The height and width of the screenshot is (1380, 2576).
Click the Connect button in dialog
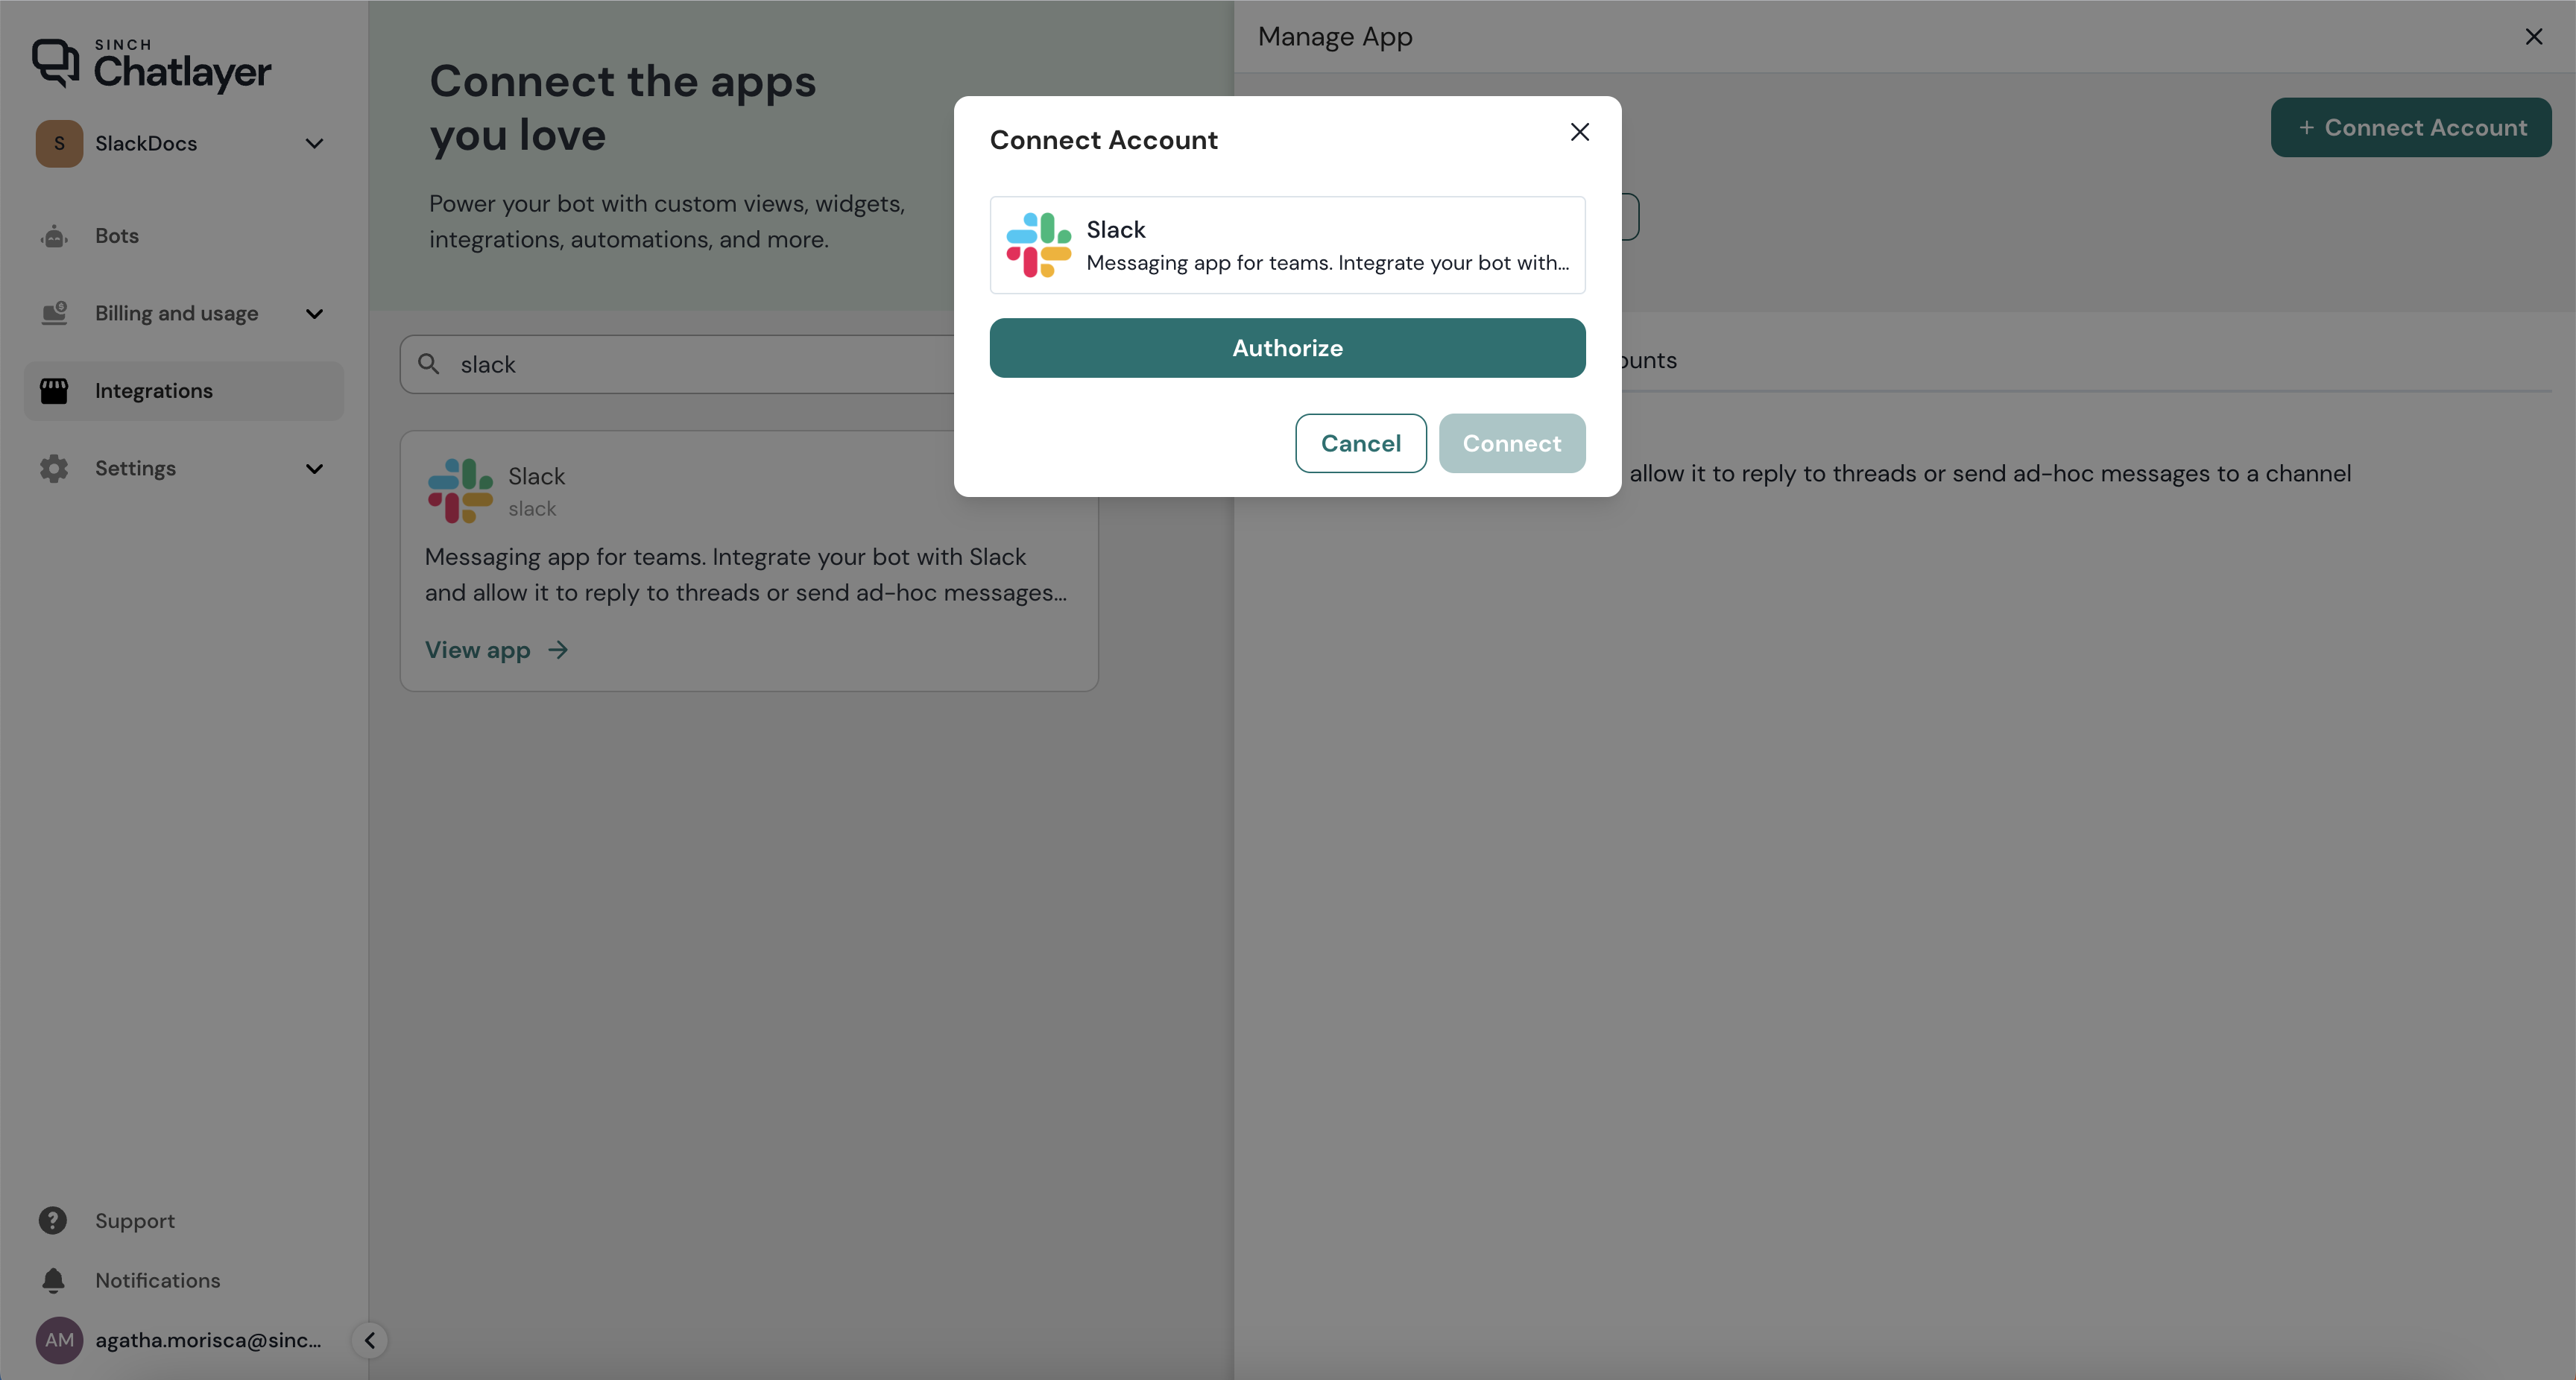tap(1511, 443)
